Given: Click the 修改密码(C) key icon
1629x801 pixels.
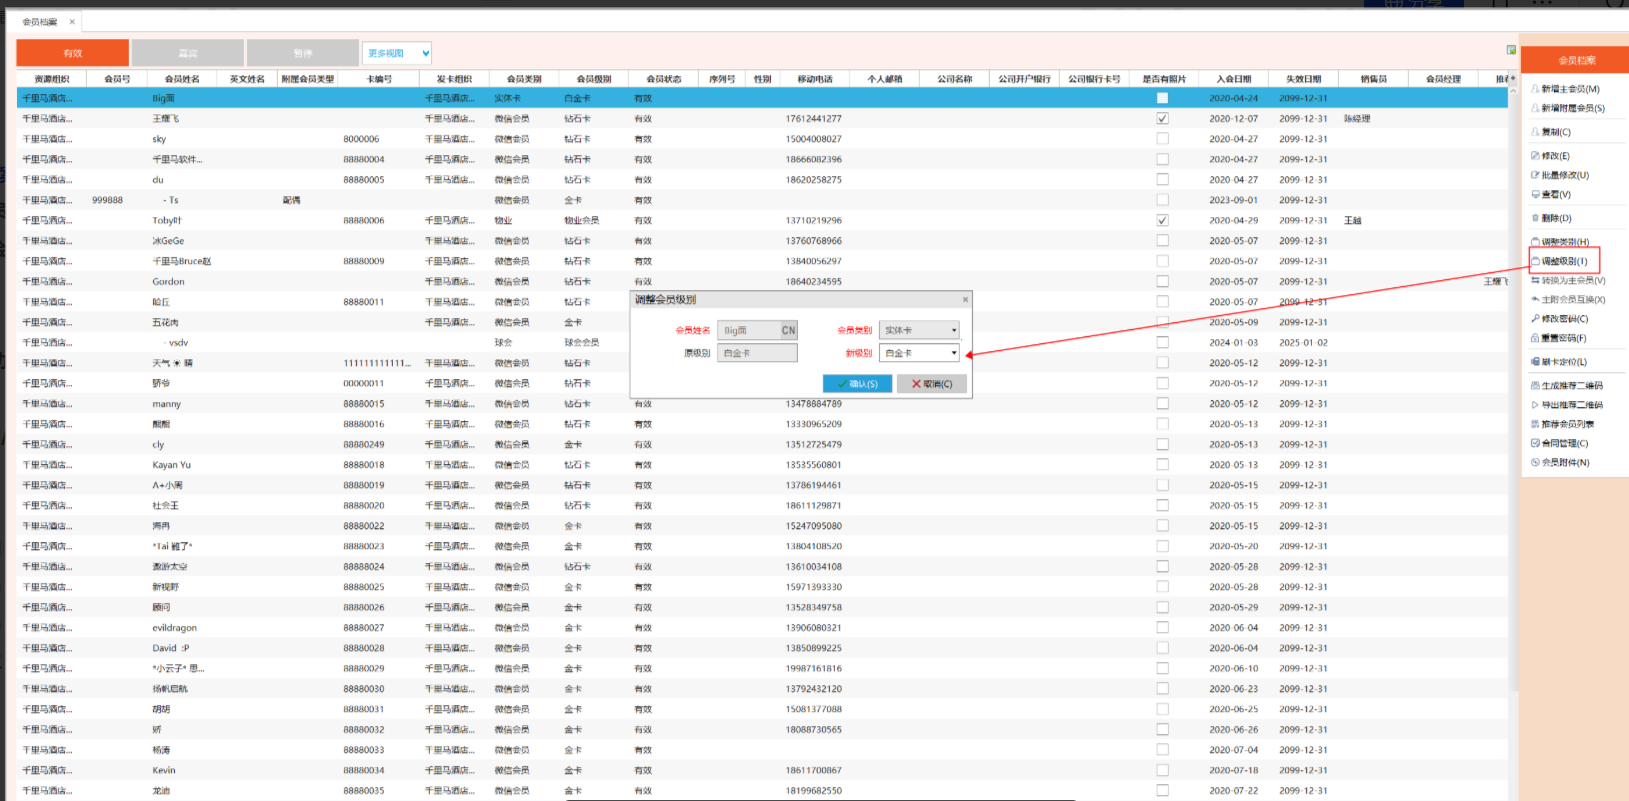Looking at the screenshot, I should 1535,319.
